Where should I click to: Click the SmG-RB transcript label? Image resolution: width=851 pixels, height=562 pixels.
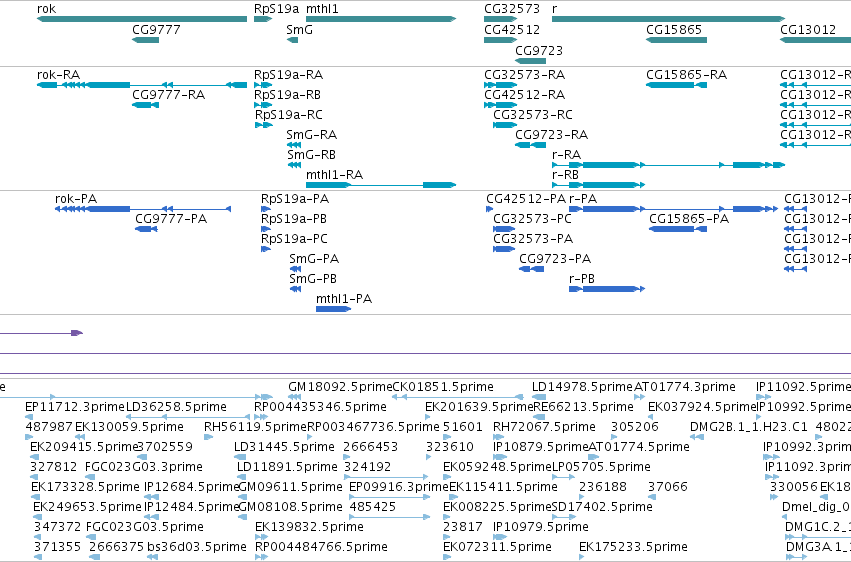312,155
